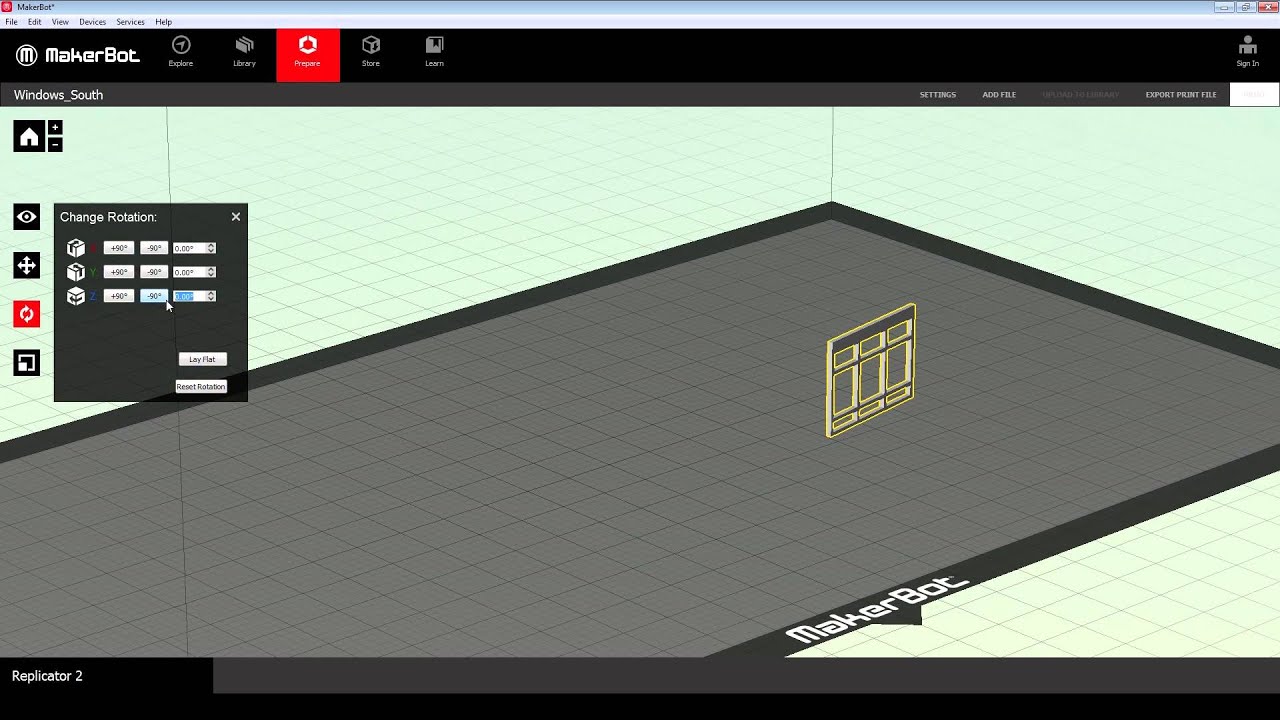The height and width of the screenshot is (720, 1280).
Task: Open the Help menu
Action: coord(164,21)
